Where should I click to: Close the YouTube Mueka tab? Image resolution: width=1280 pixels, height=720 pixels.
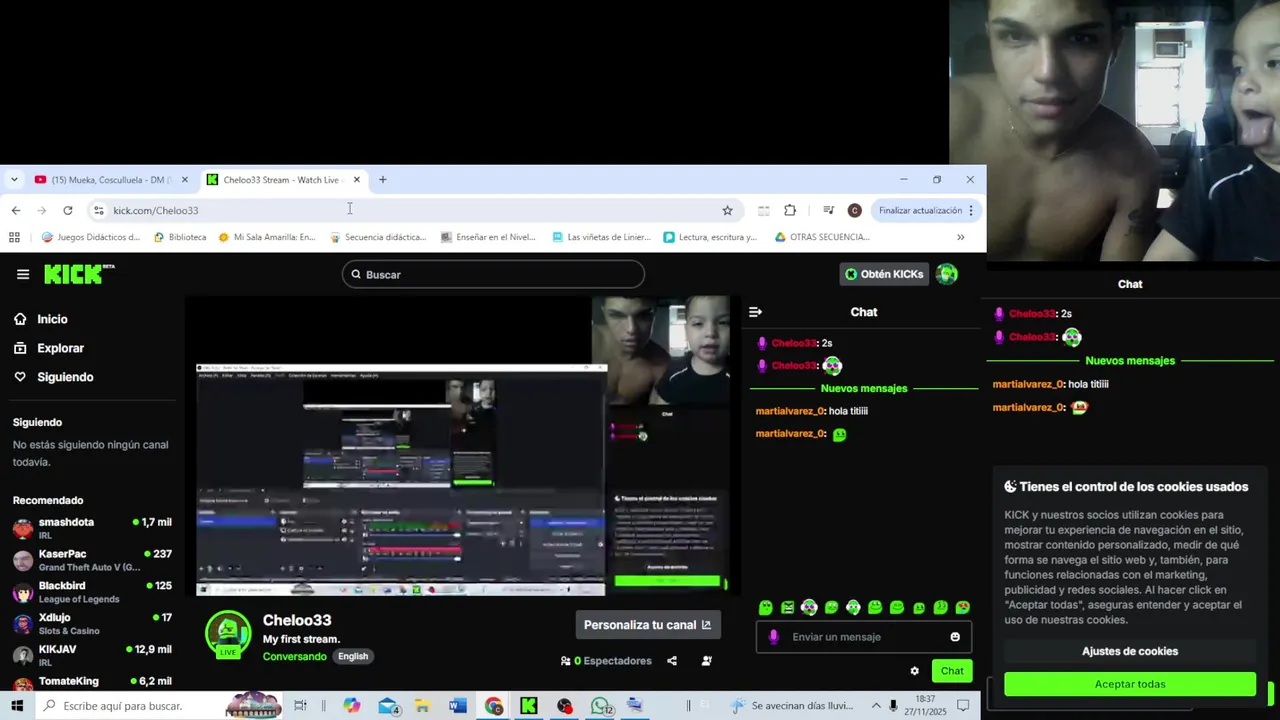(184, 180)
